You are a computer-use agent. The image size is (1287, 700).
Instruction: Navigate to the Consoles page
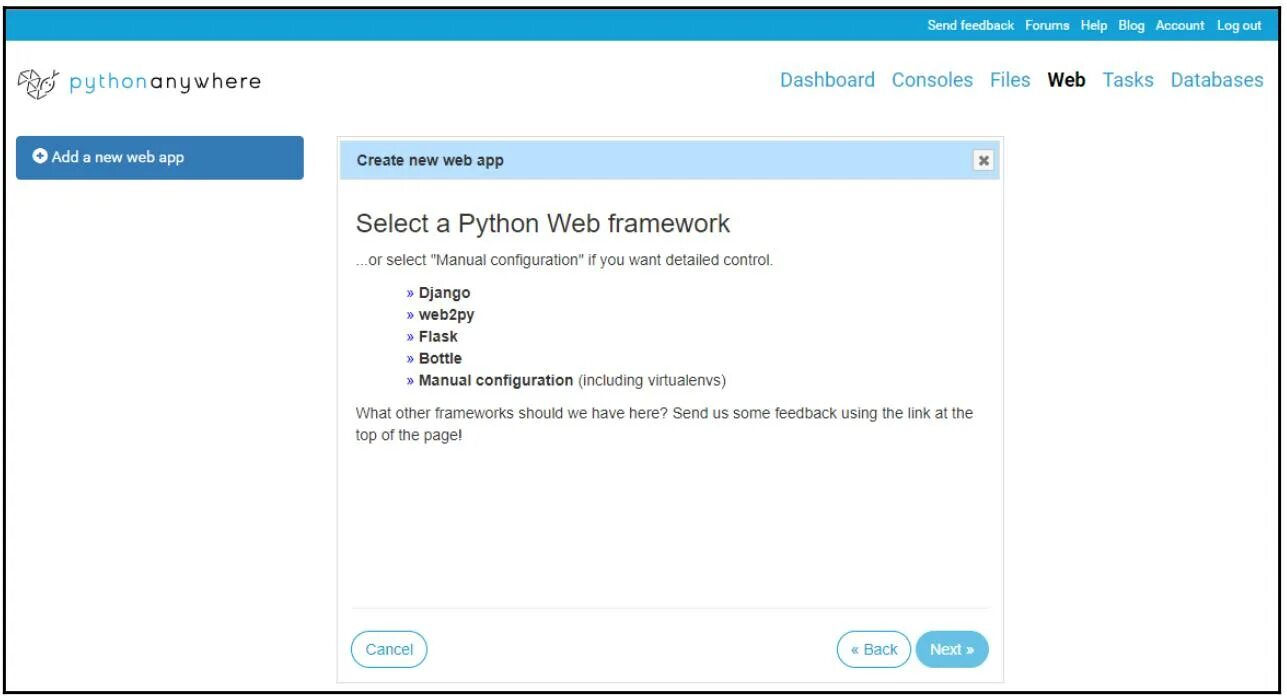pyautogui.click(x=932, y=80)
